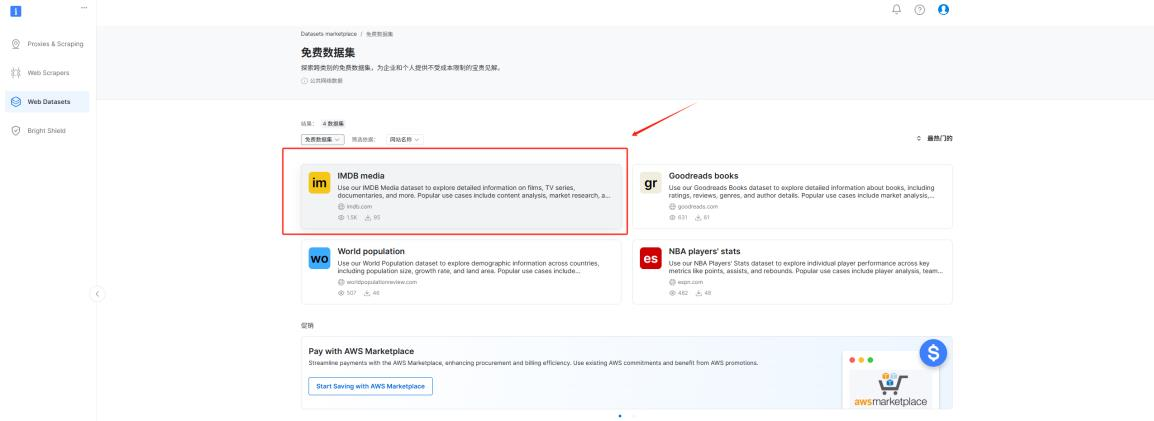This screenshot has height=421, width=1154.
Task: Click the Web Scrapers icon
Action: click(x=15, y=73)
